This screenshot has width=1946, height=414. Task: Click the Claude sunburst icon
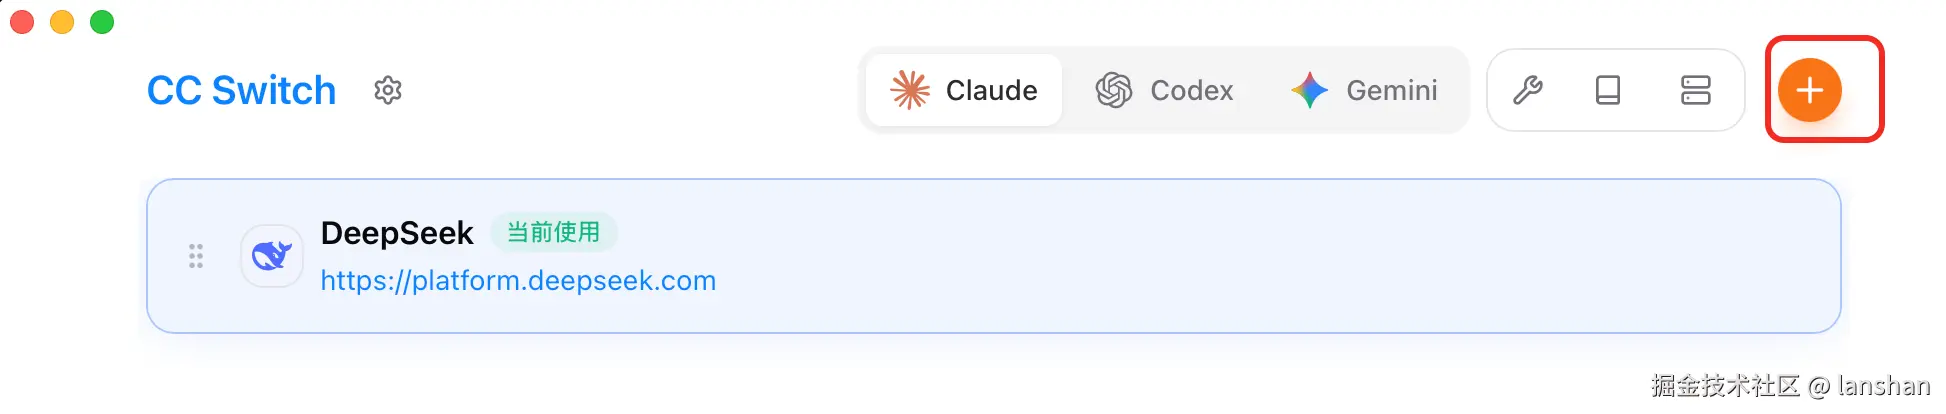pos(910,91)
